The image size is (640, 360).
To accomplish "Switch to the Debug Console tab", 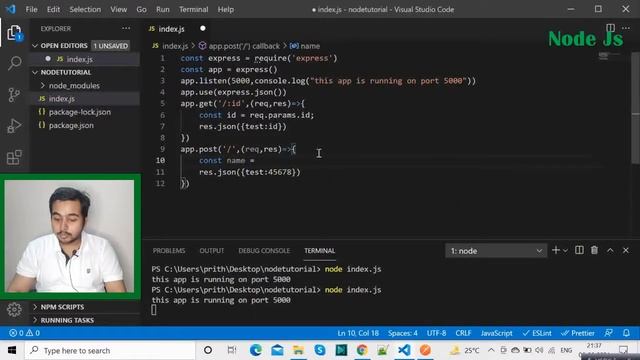I will pos(264,251).
